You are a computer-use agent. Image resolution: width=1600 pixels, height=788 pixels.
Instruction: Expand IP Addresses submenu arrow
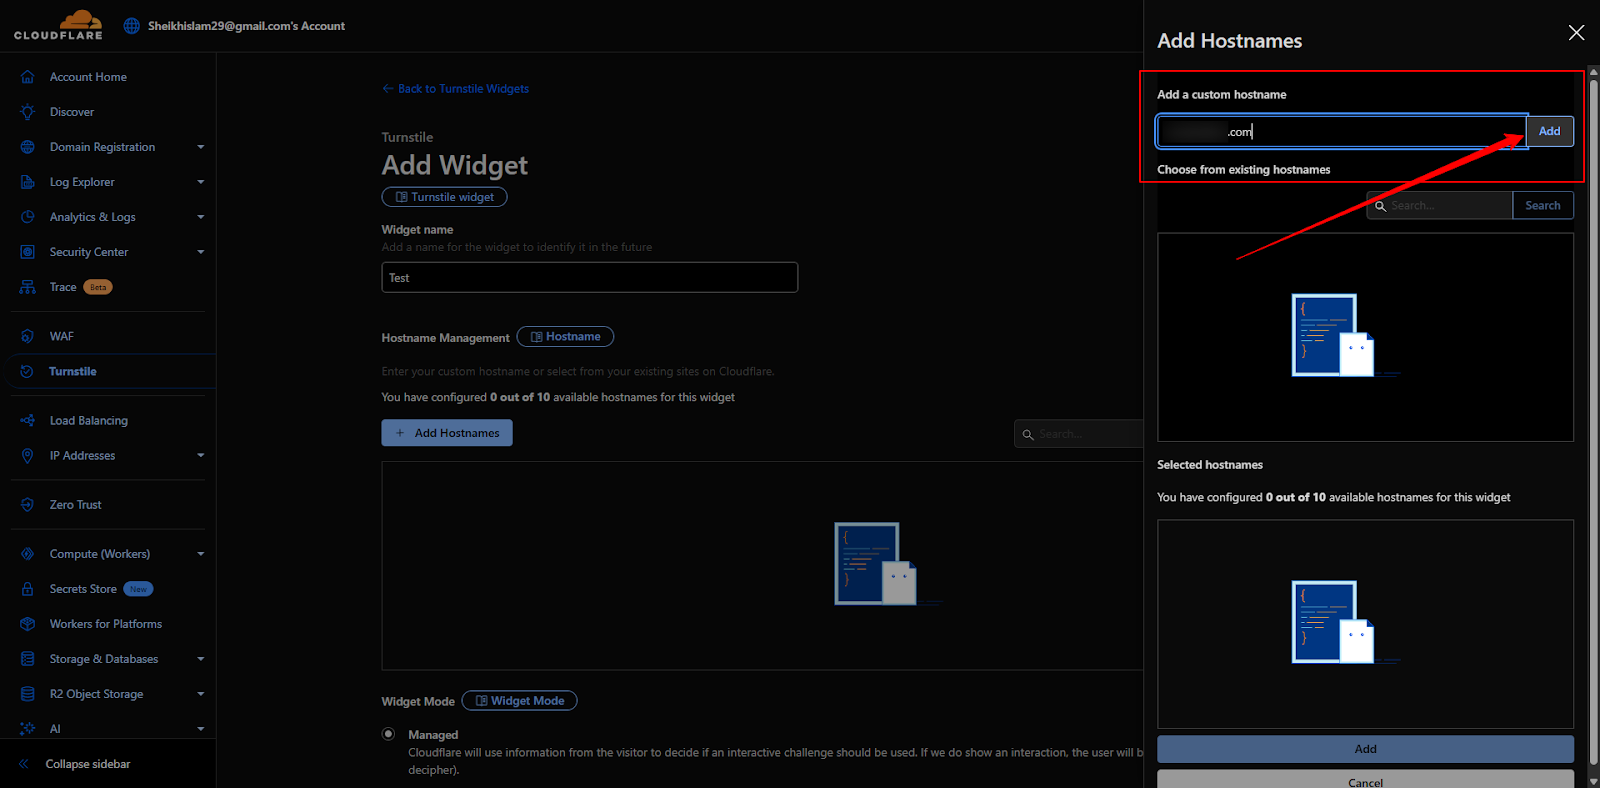point(200,456)
